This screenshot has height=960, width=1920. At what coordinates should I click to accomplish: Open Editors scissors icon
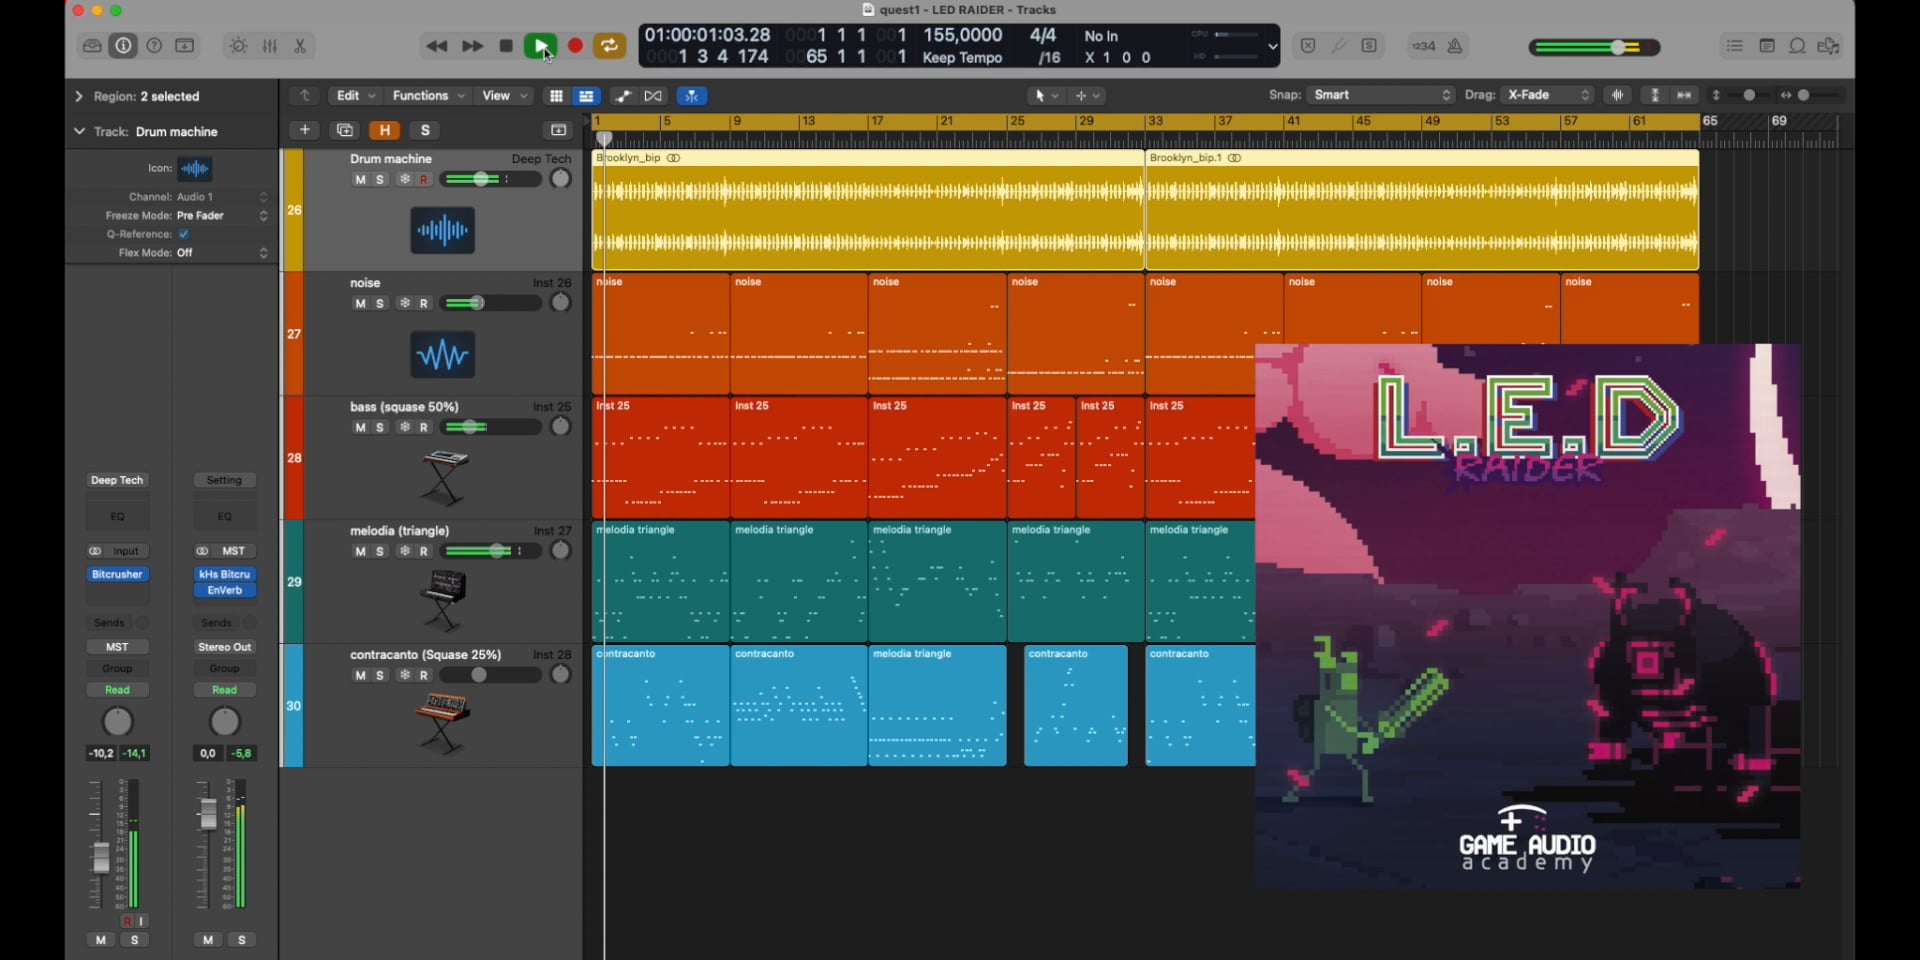point(300,46)
